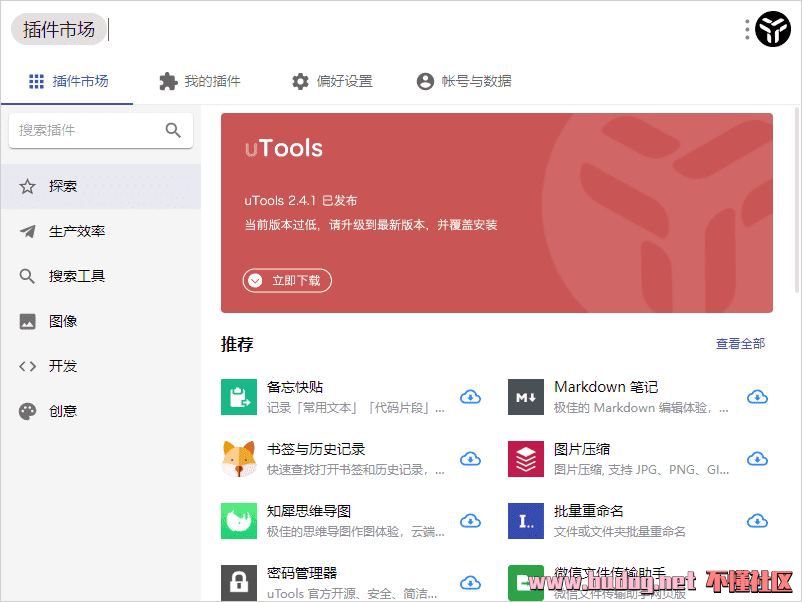Click the 插件市场 tag in the top input bar
Image resolution: width=802 pixels, height=602 pixels.
(58, 29)
